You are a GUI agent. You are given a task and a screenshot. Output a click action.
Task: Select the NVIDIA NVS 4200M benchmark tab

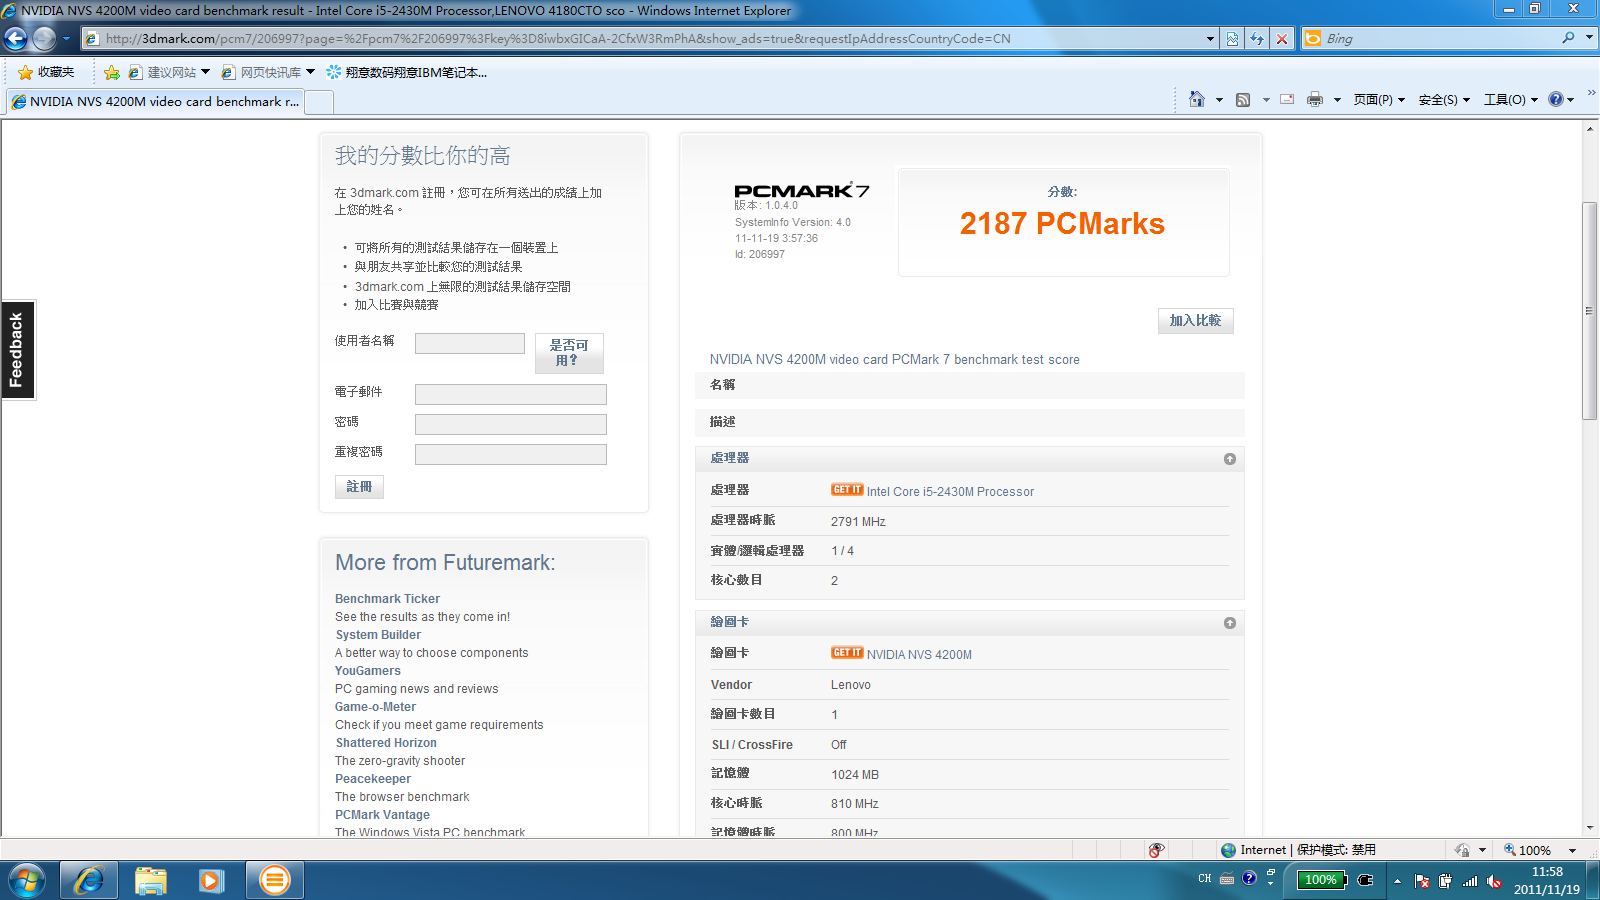(155, 101)
